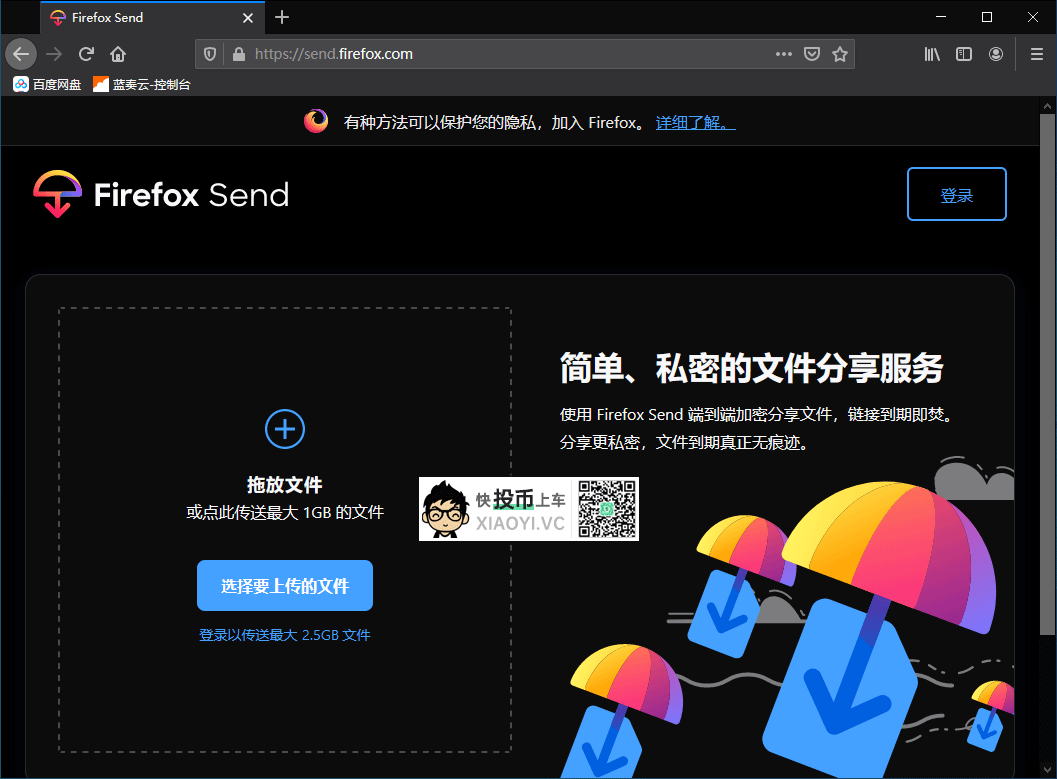The image size is (1057, 779).
Task: Open the browser home page icon
Action: coord(118,54)
